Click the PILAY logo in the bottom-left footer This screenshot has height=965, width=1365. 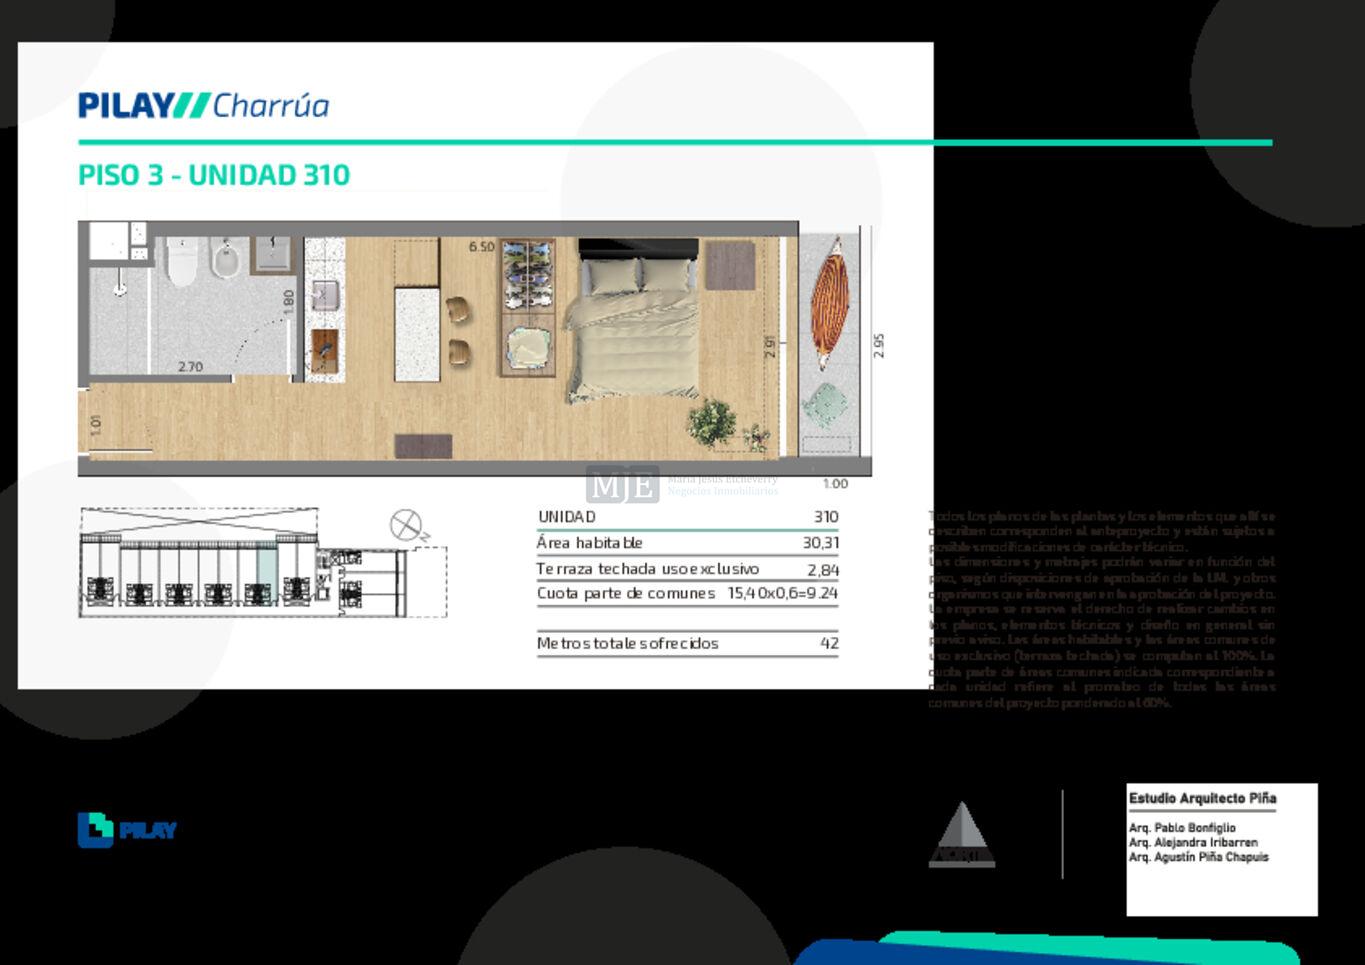[127, 830]
